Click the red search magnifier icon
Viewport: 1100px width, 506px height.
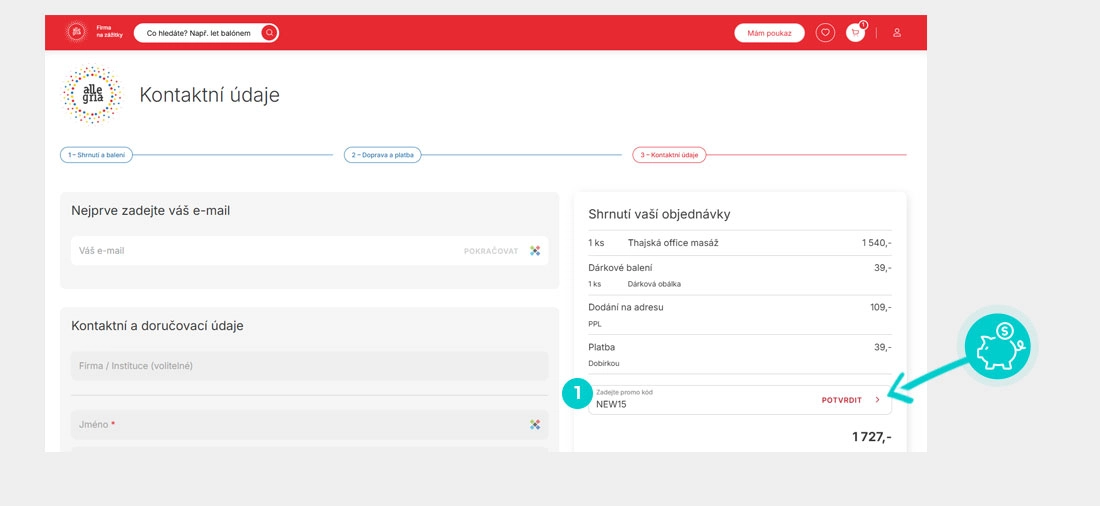pyautogui.click(x=269, y=33)
